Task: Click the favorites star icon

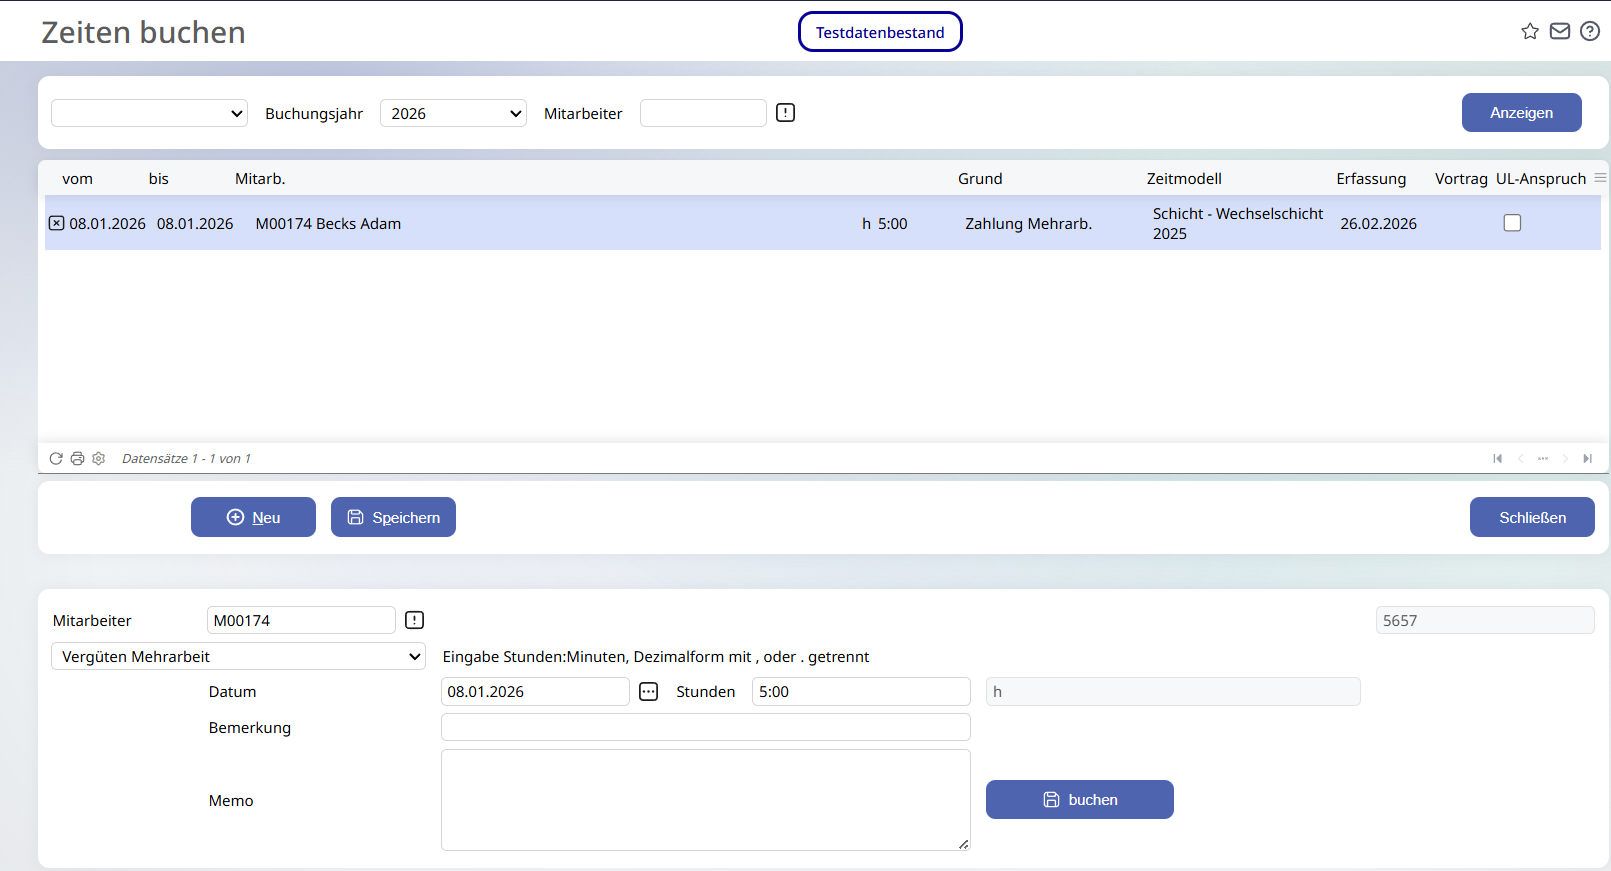Action: click(1530, 31)
